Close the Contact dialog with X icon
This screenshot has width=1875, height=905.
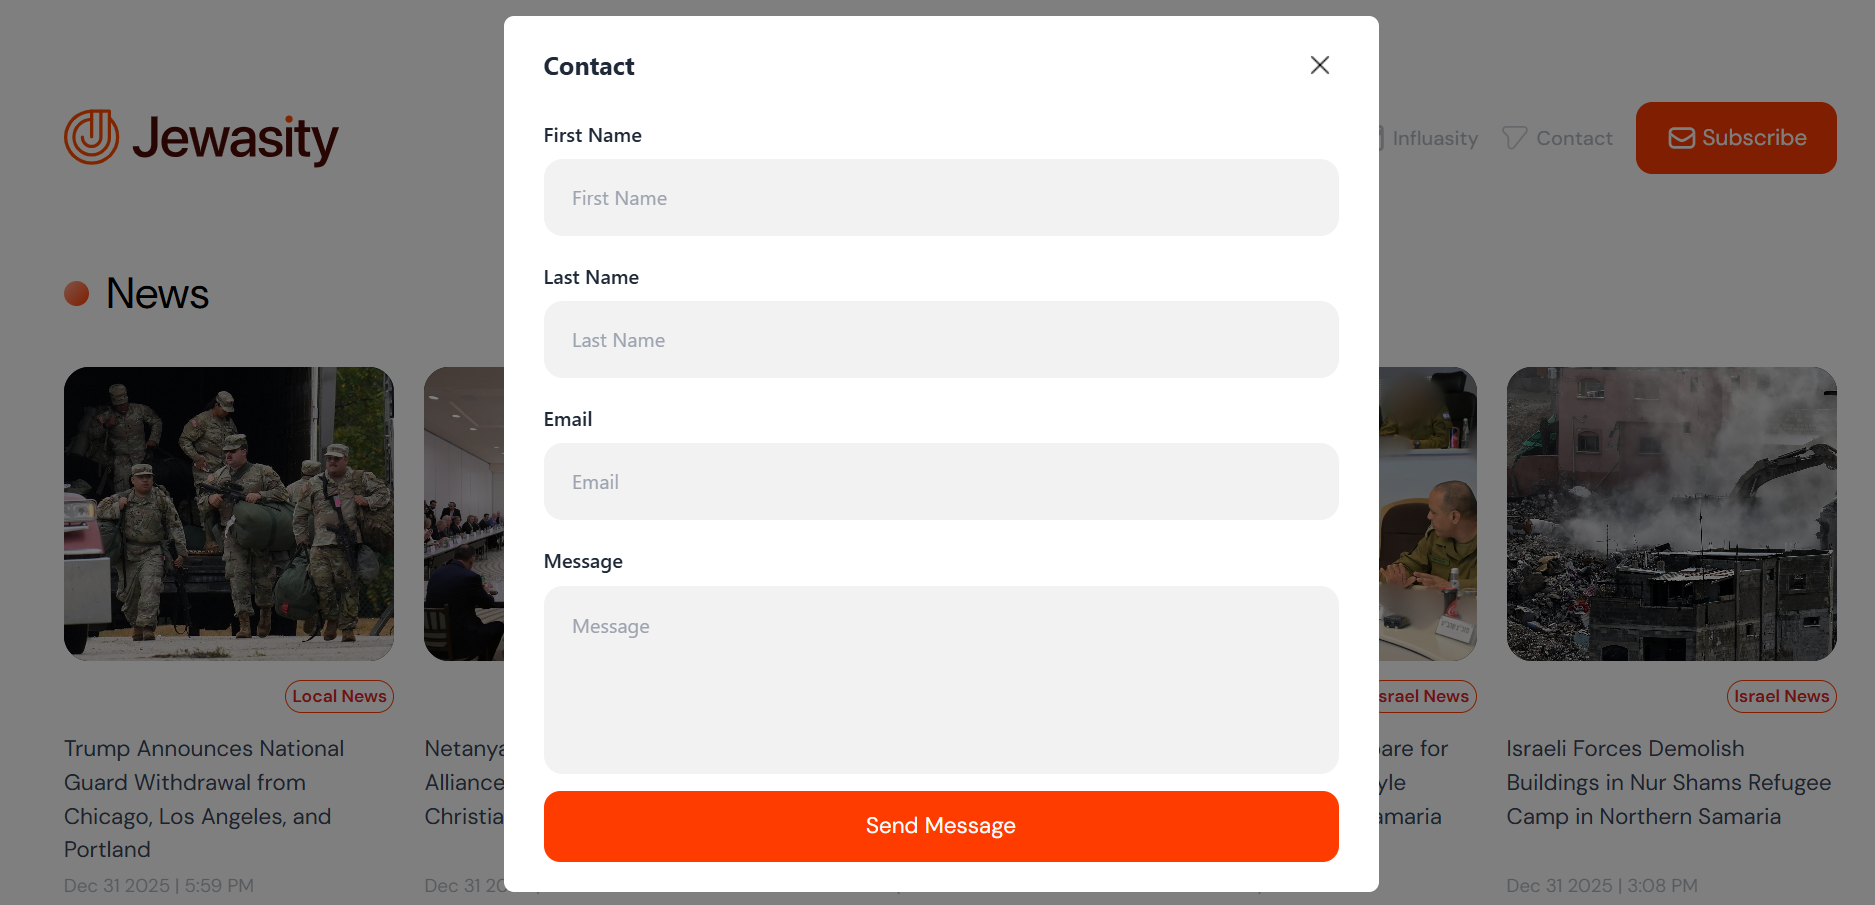click(1319, 65)
